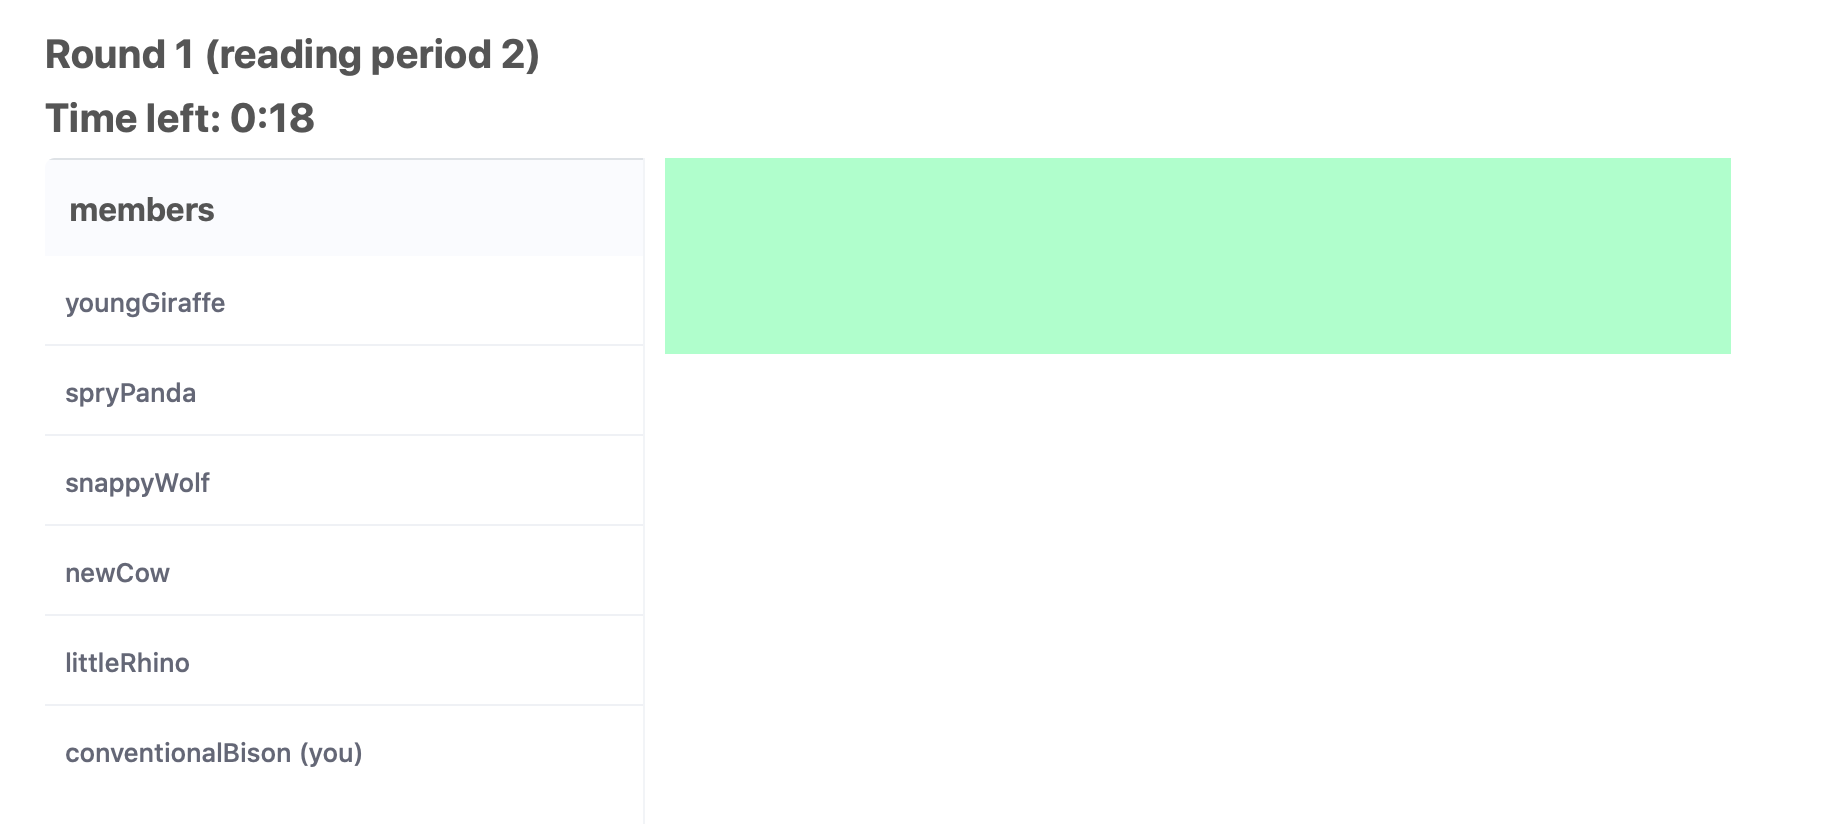Click the Round 1 heading text
Image resolution: width=1824 pixels, height=824 pixels.
point(293,55)
